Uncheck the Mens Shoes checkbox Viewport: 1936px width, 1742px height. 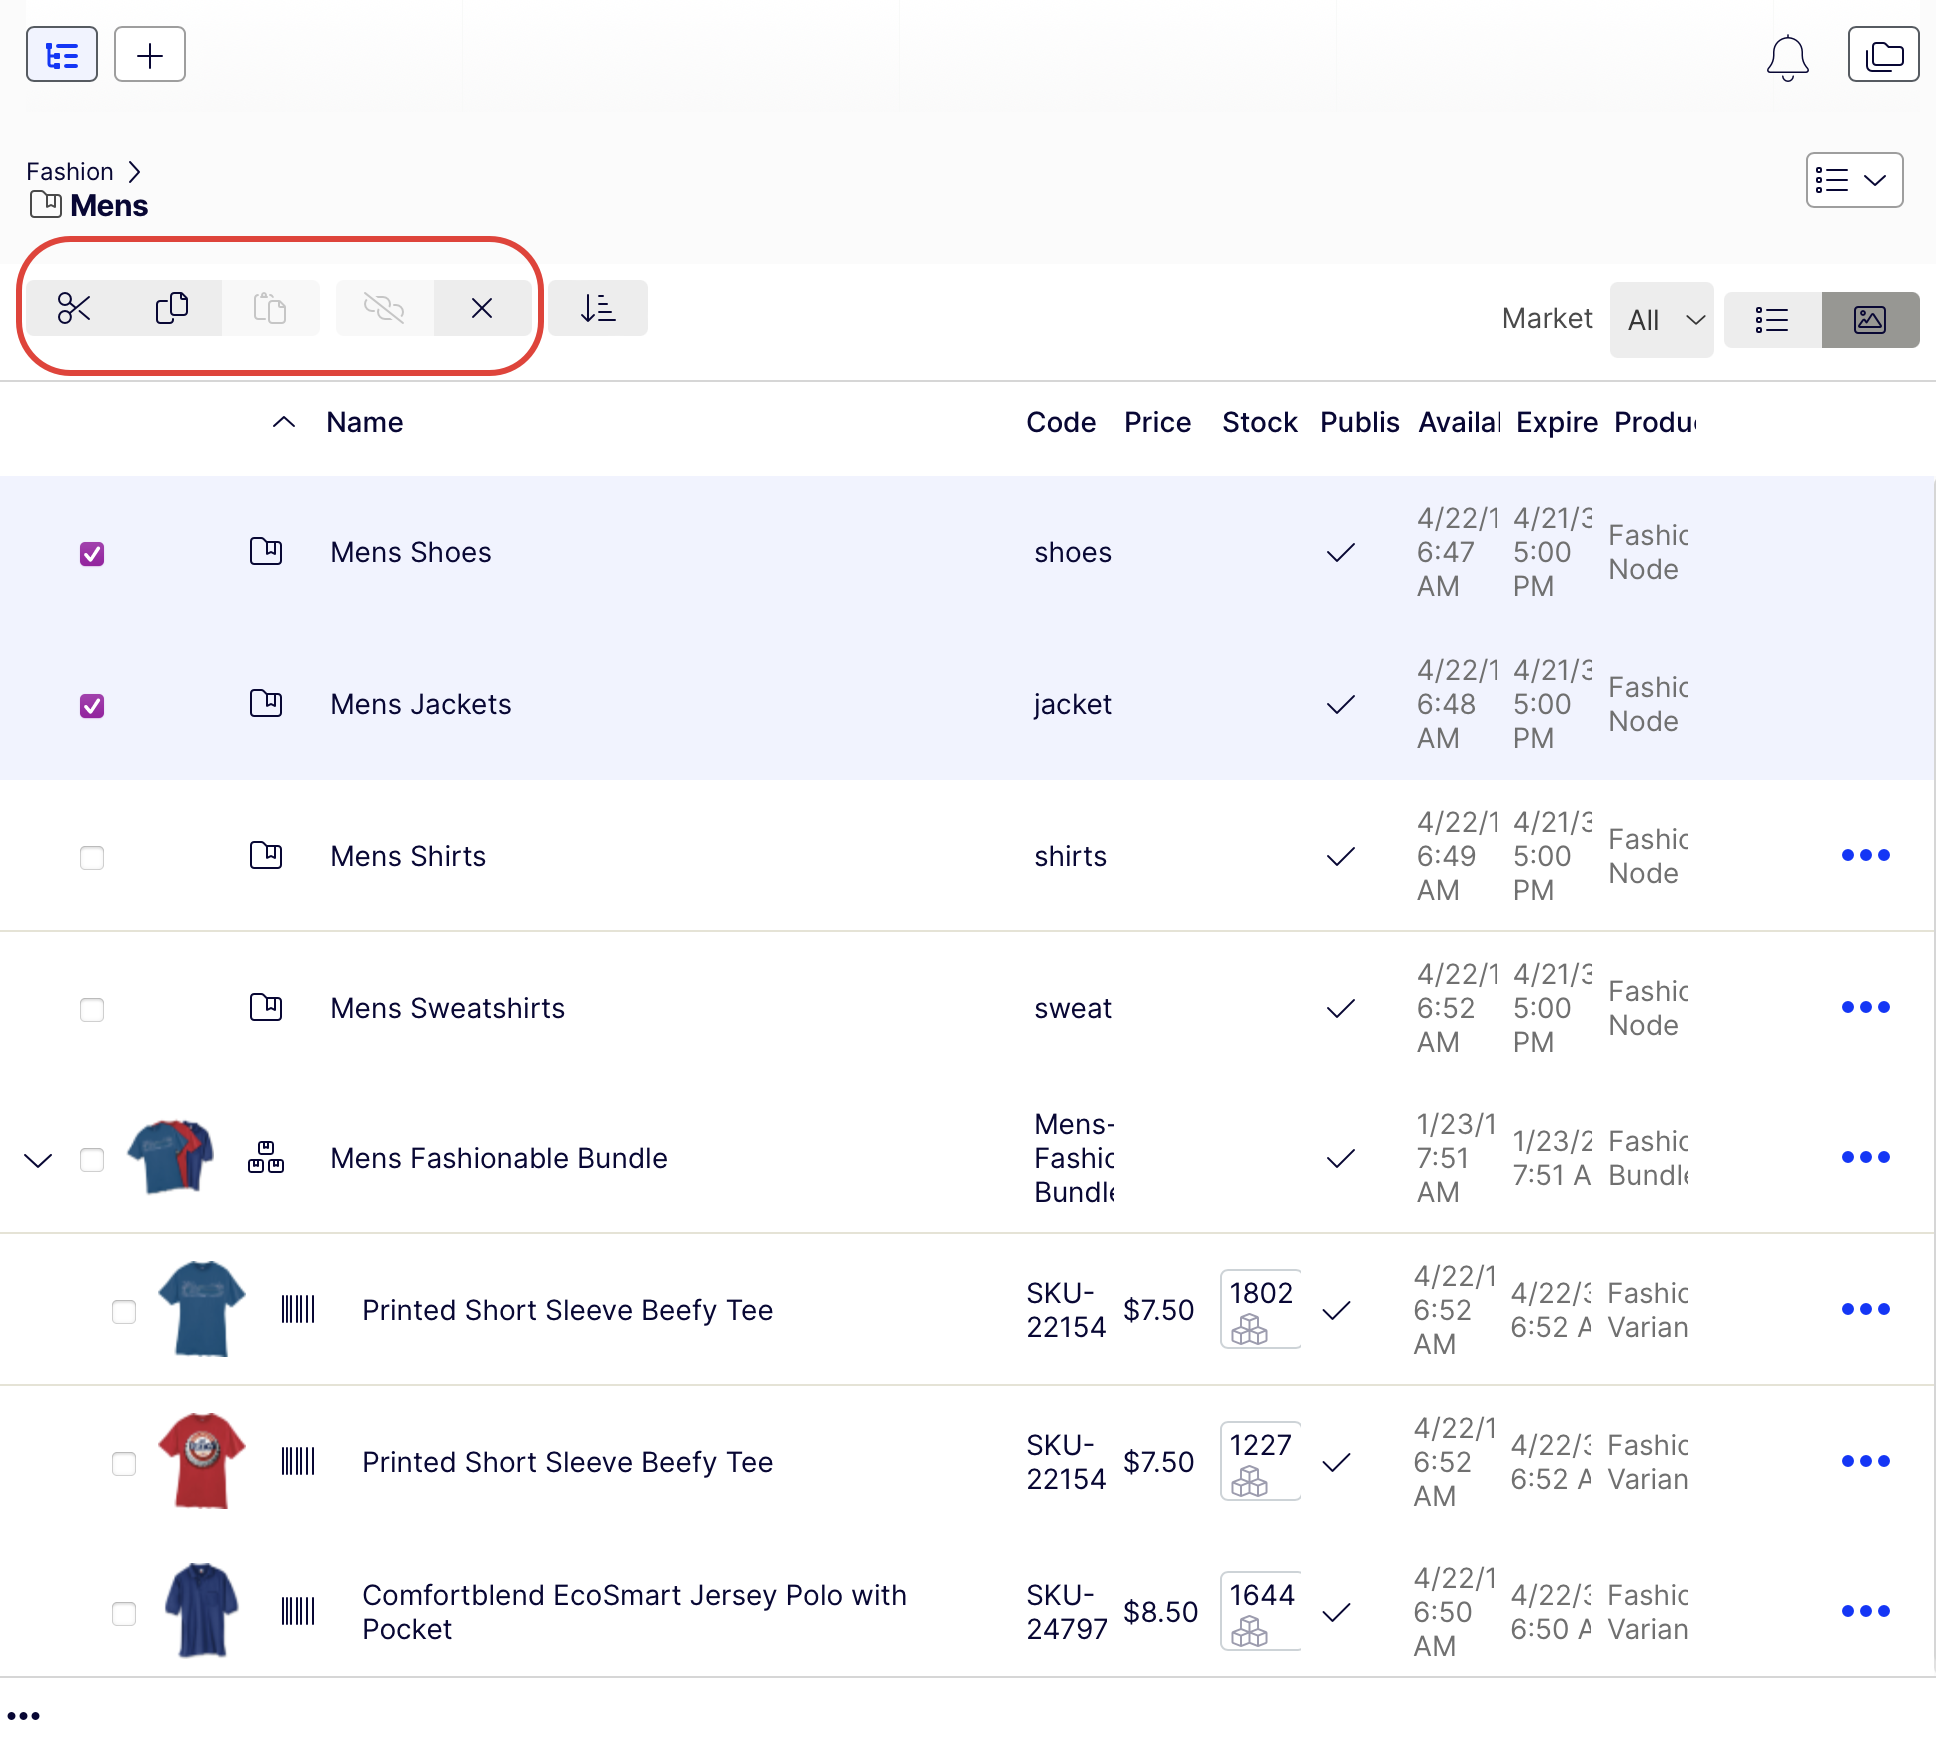pyautogui.click(x=92, y=554)
